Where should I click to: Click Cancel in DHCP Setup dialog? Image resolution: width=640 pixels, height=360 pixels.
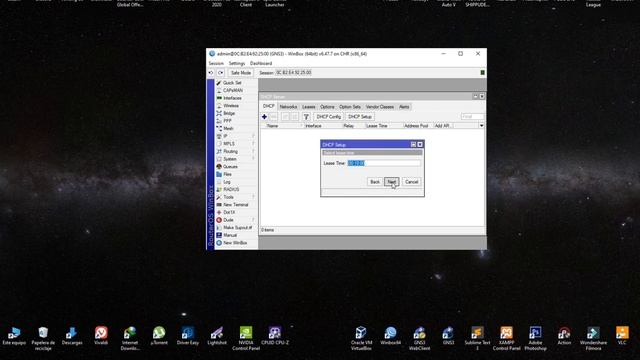point(411,182)
